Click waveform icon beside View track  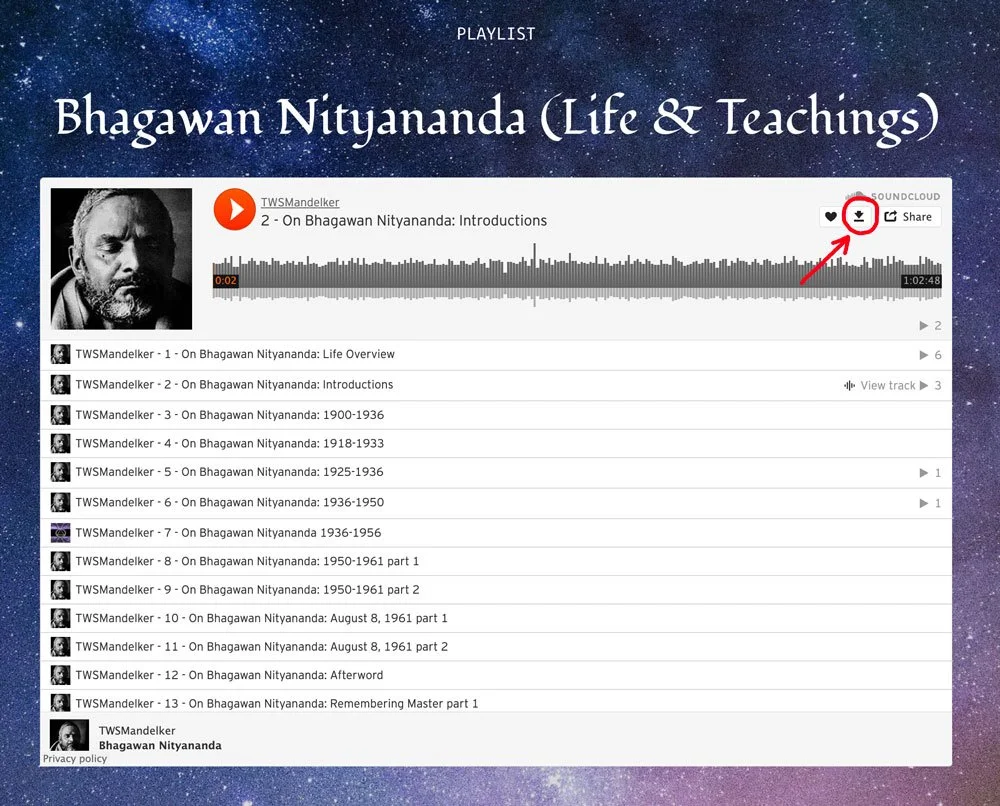(849, 385)
